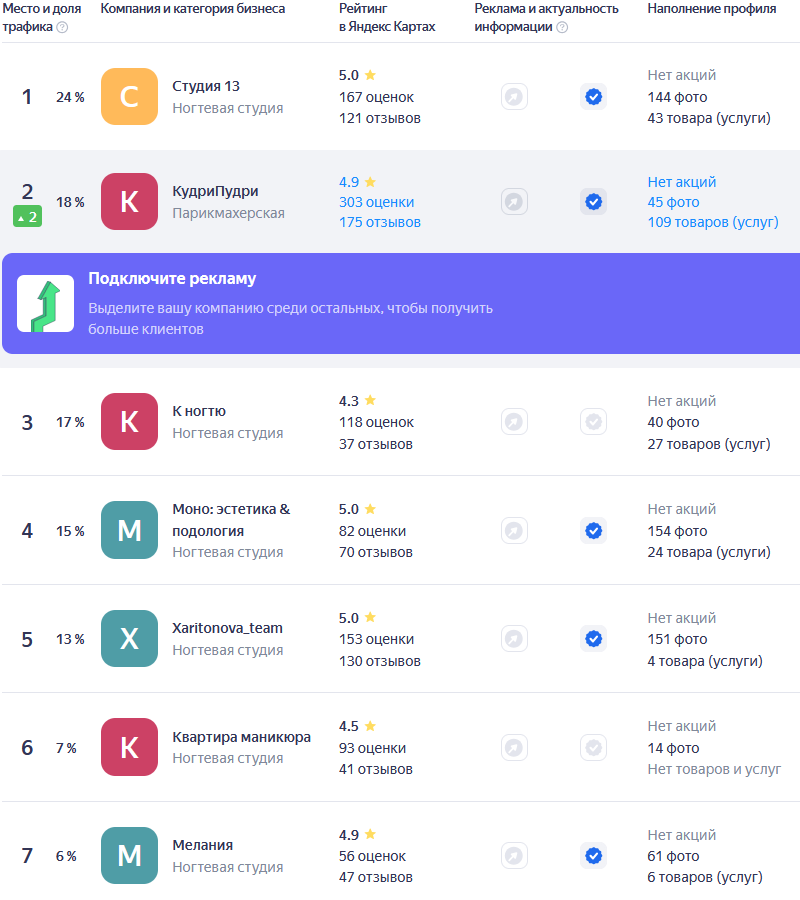Screen dimensions: 800x900
Task: Click the grey verification badge for Квартира маникюра
Action: [x=593, y=747]
